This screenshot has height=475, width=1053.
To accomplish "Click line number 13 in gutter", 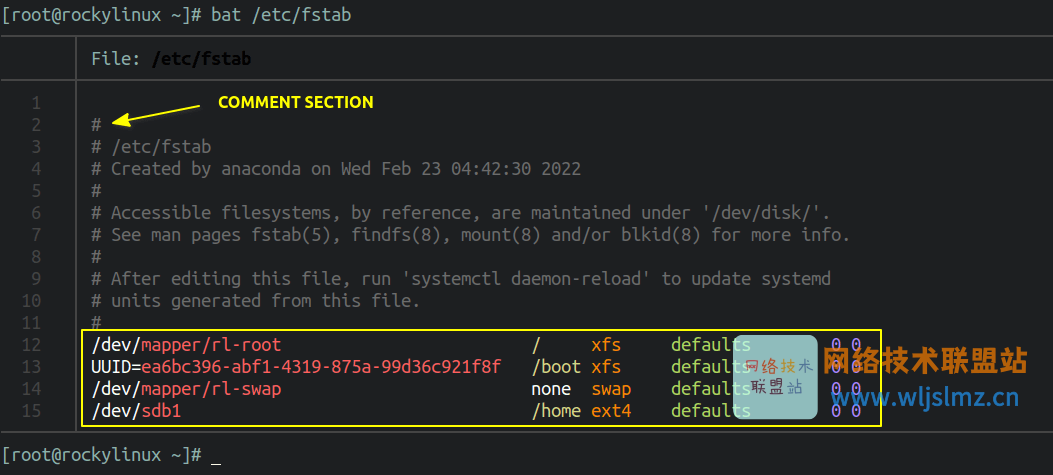I will click(31, 368).
